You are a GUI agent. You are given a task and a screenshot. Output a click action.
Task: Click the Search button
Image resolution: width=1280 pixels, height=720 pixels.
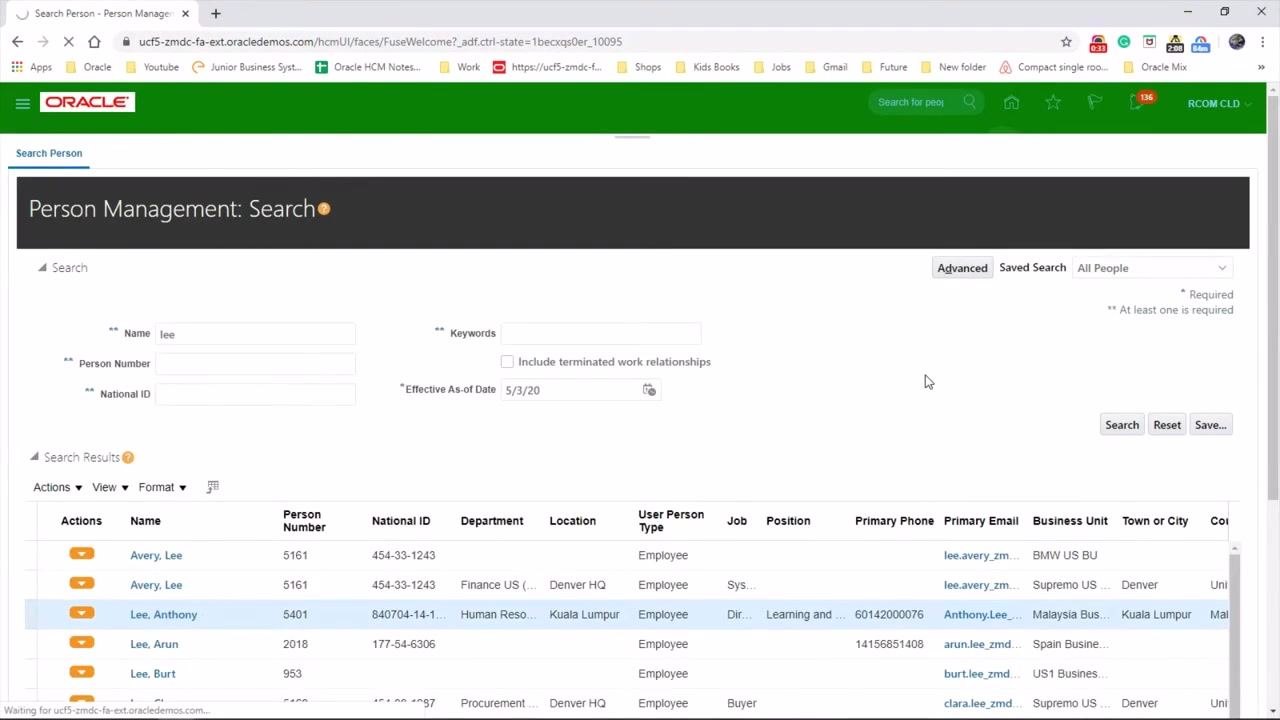point(1122,425)
